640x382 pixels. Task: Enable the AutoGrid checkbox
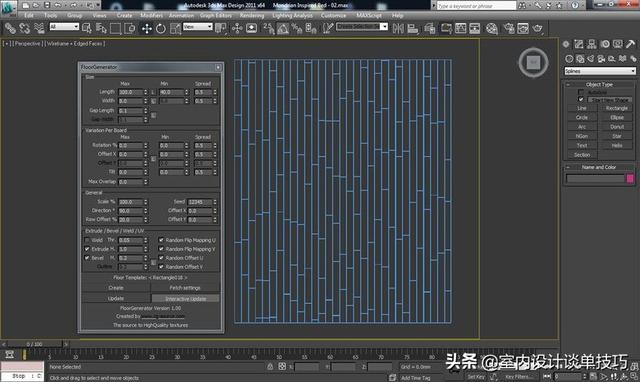click(581, 93)
